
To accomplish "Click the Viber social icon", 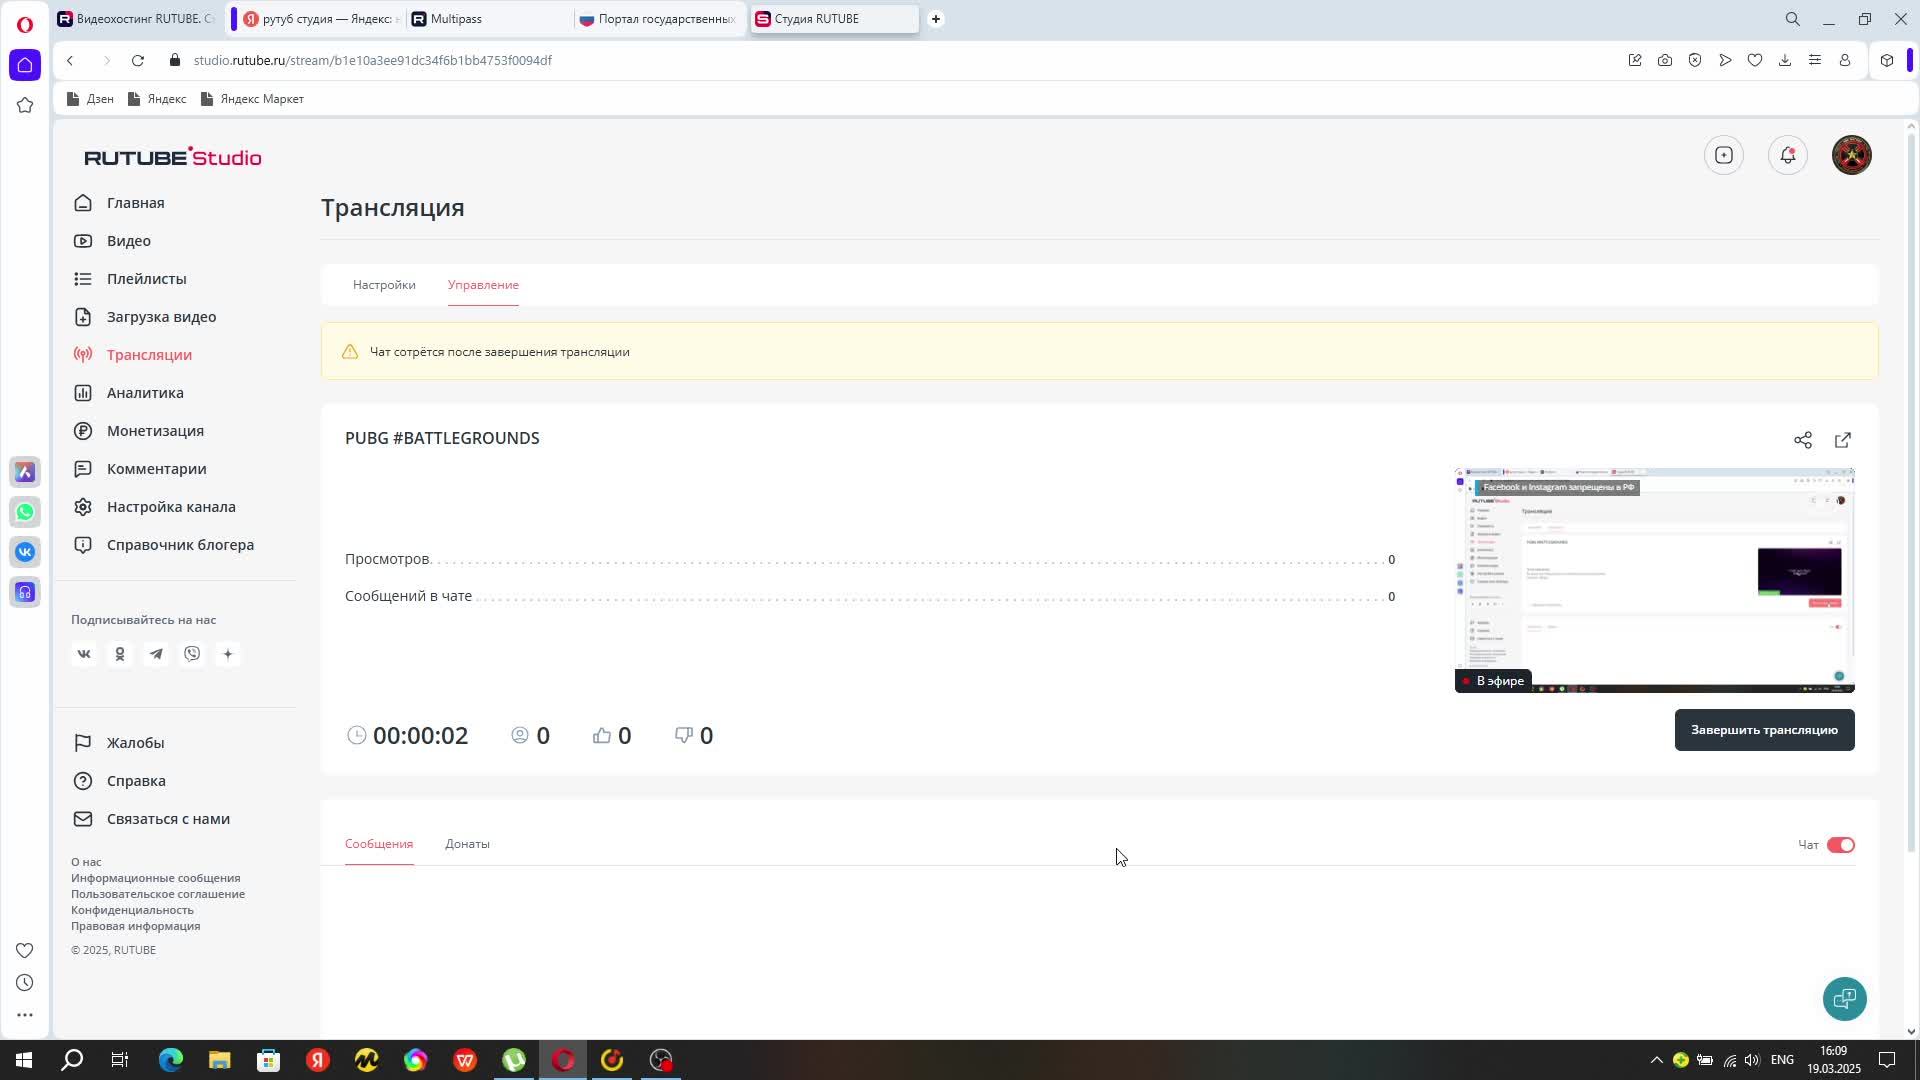I will [x=192, y=654].
